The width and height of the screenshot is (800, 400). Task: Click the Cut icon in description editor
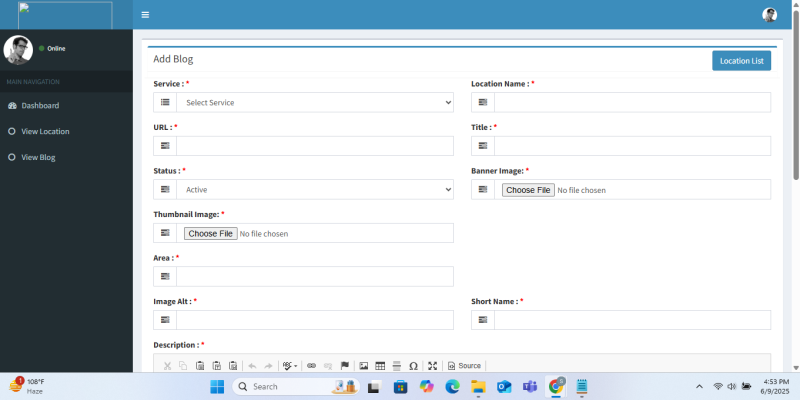pos(167,366)
